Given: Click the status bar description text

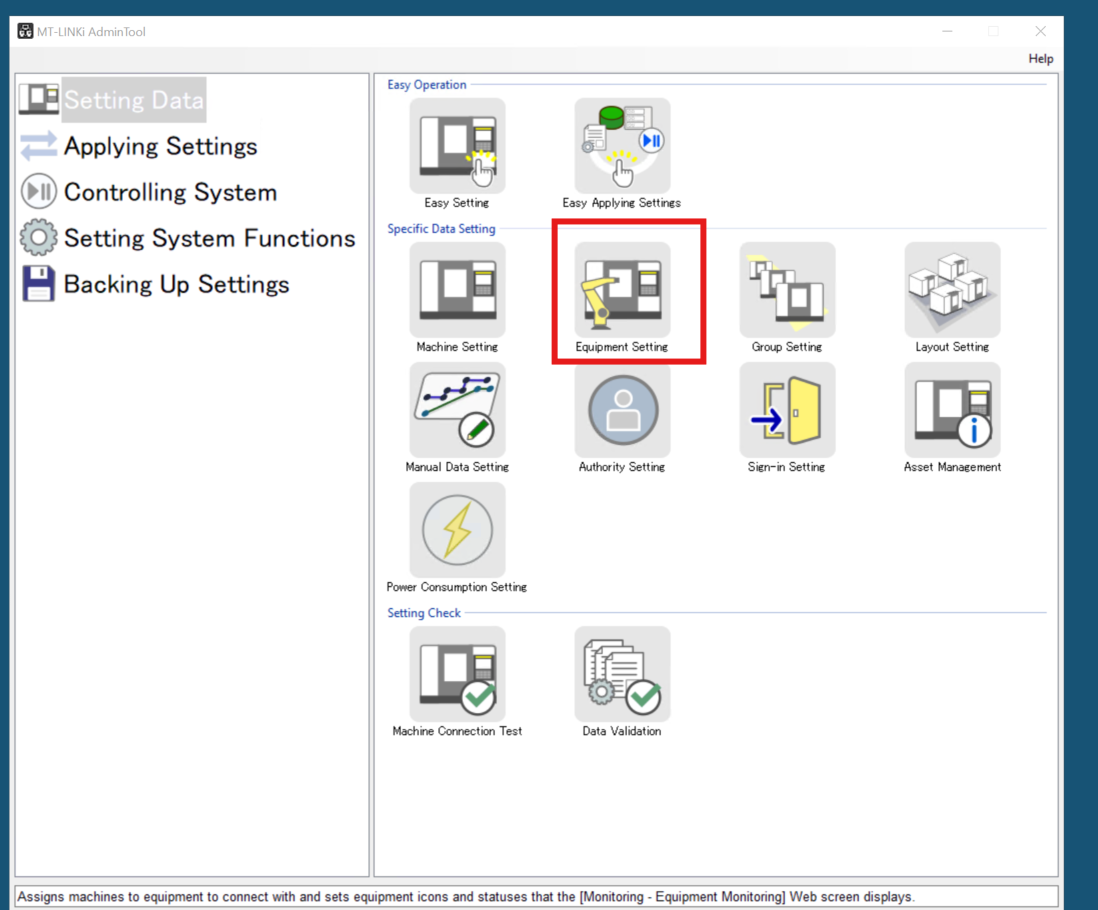Looking at the screenshot, I should pos(466,897).
